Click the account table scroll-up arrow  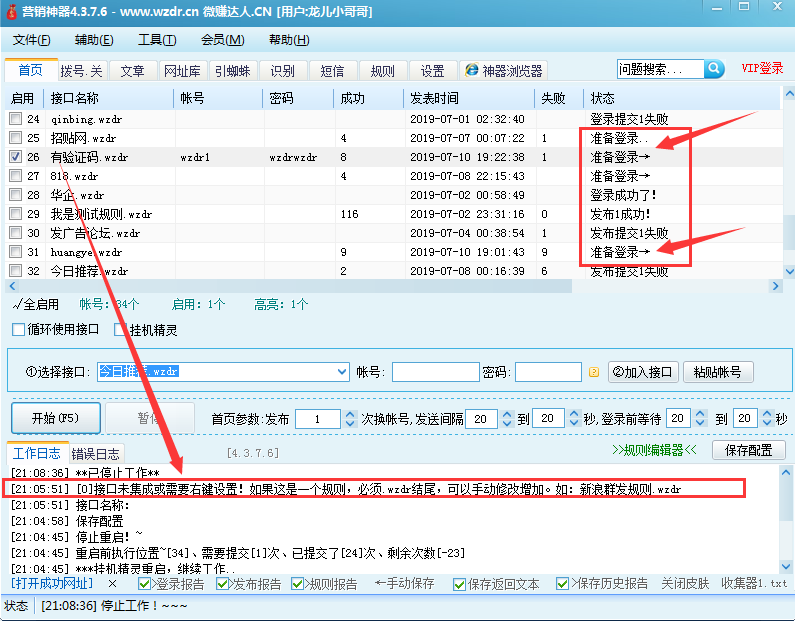click(x=789, y=94)
